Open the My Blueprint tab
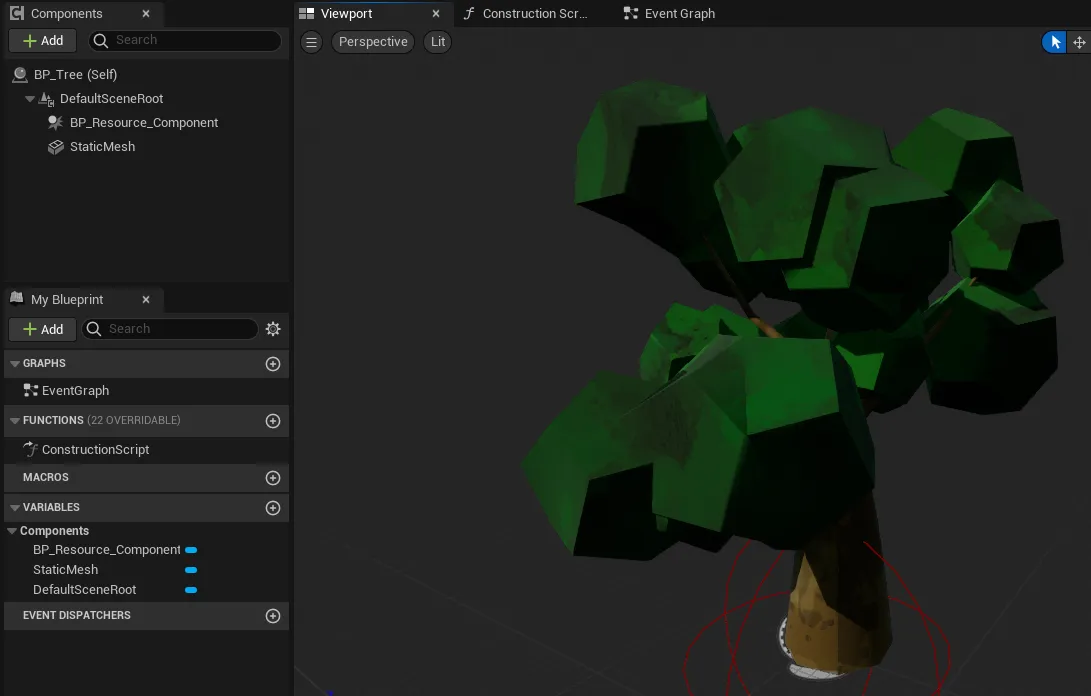 click(x=67, y=299)
